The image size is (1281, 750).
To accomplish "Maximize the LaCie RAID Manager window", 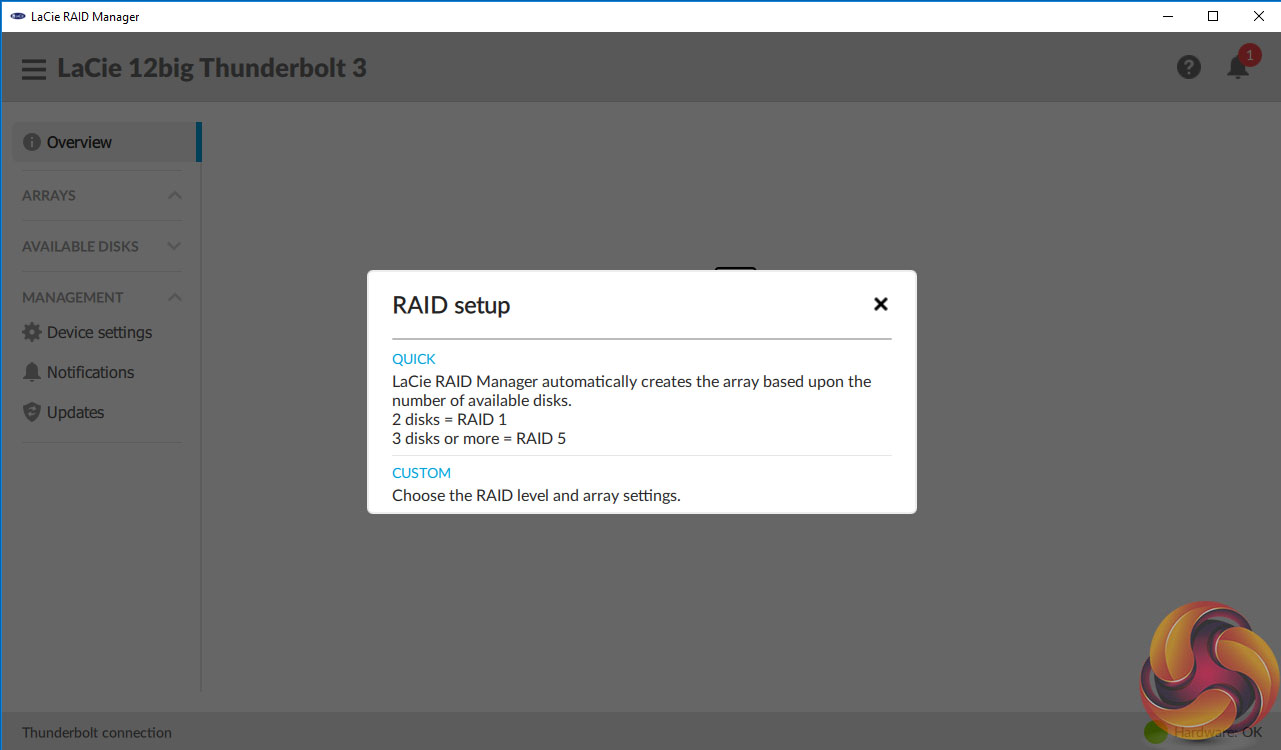I will click(1213, 16).
